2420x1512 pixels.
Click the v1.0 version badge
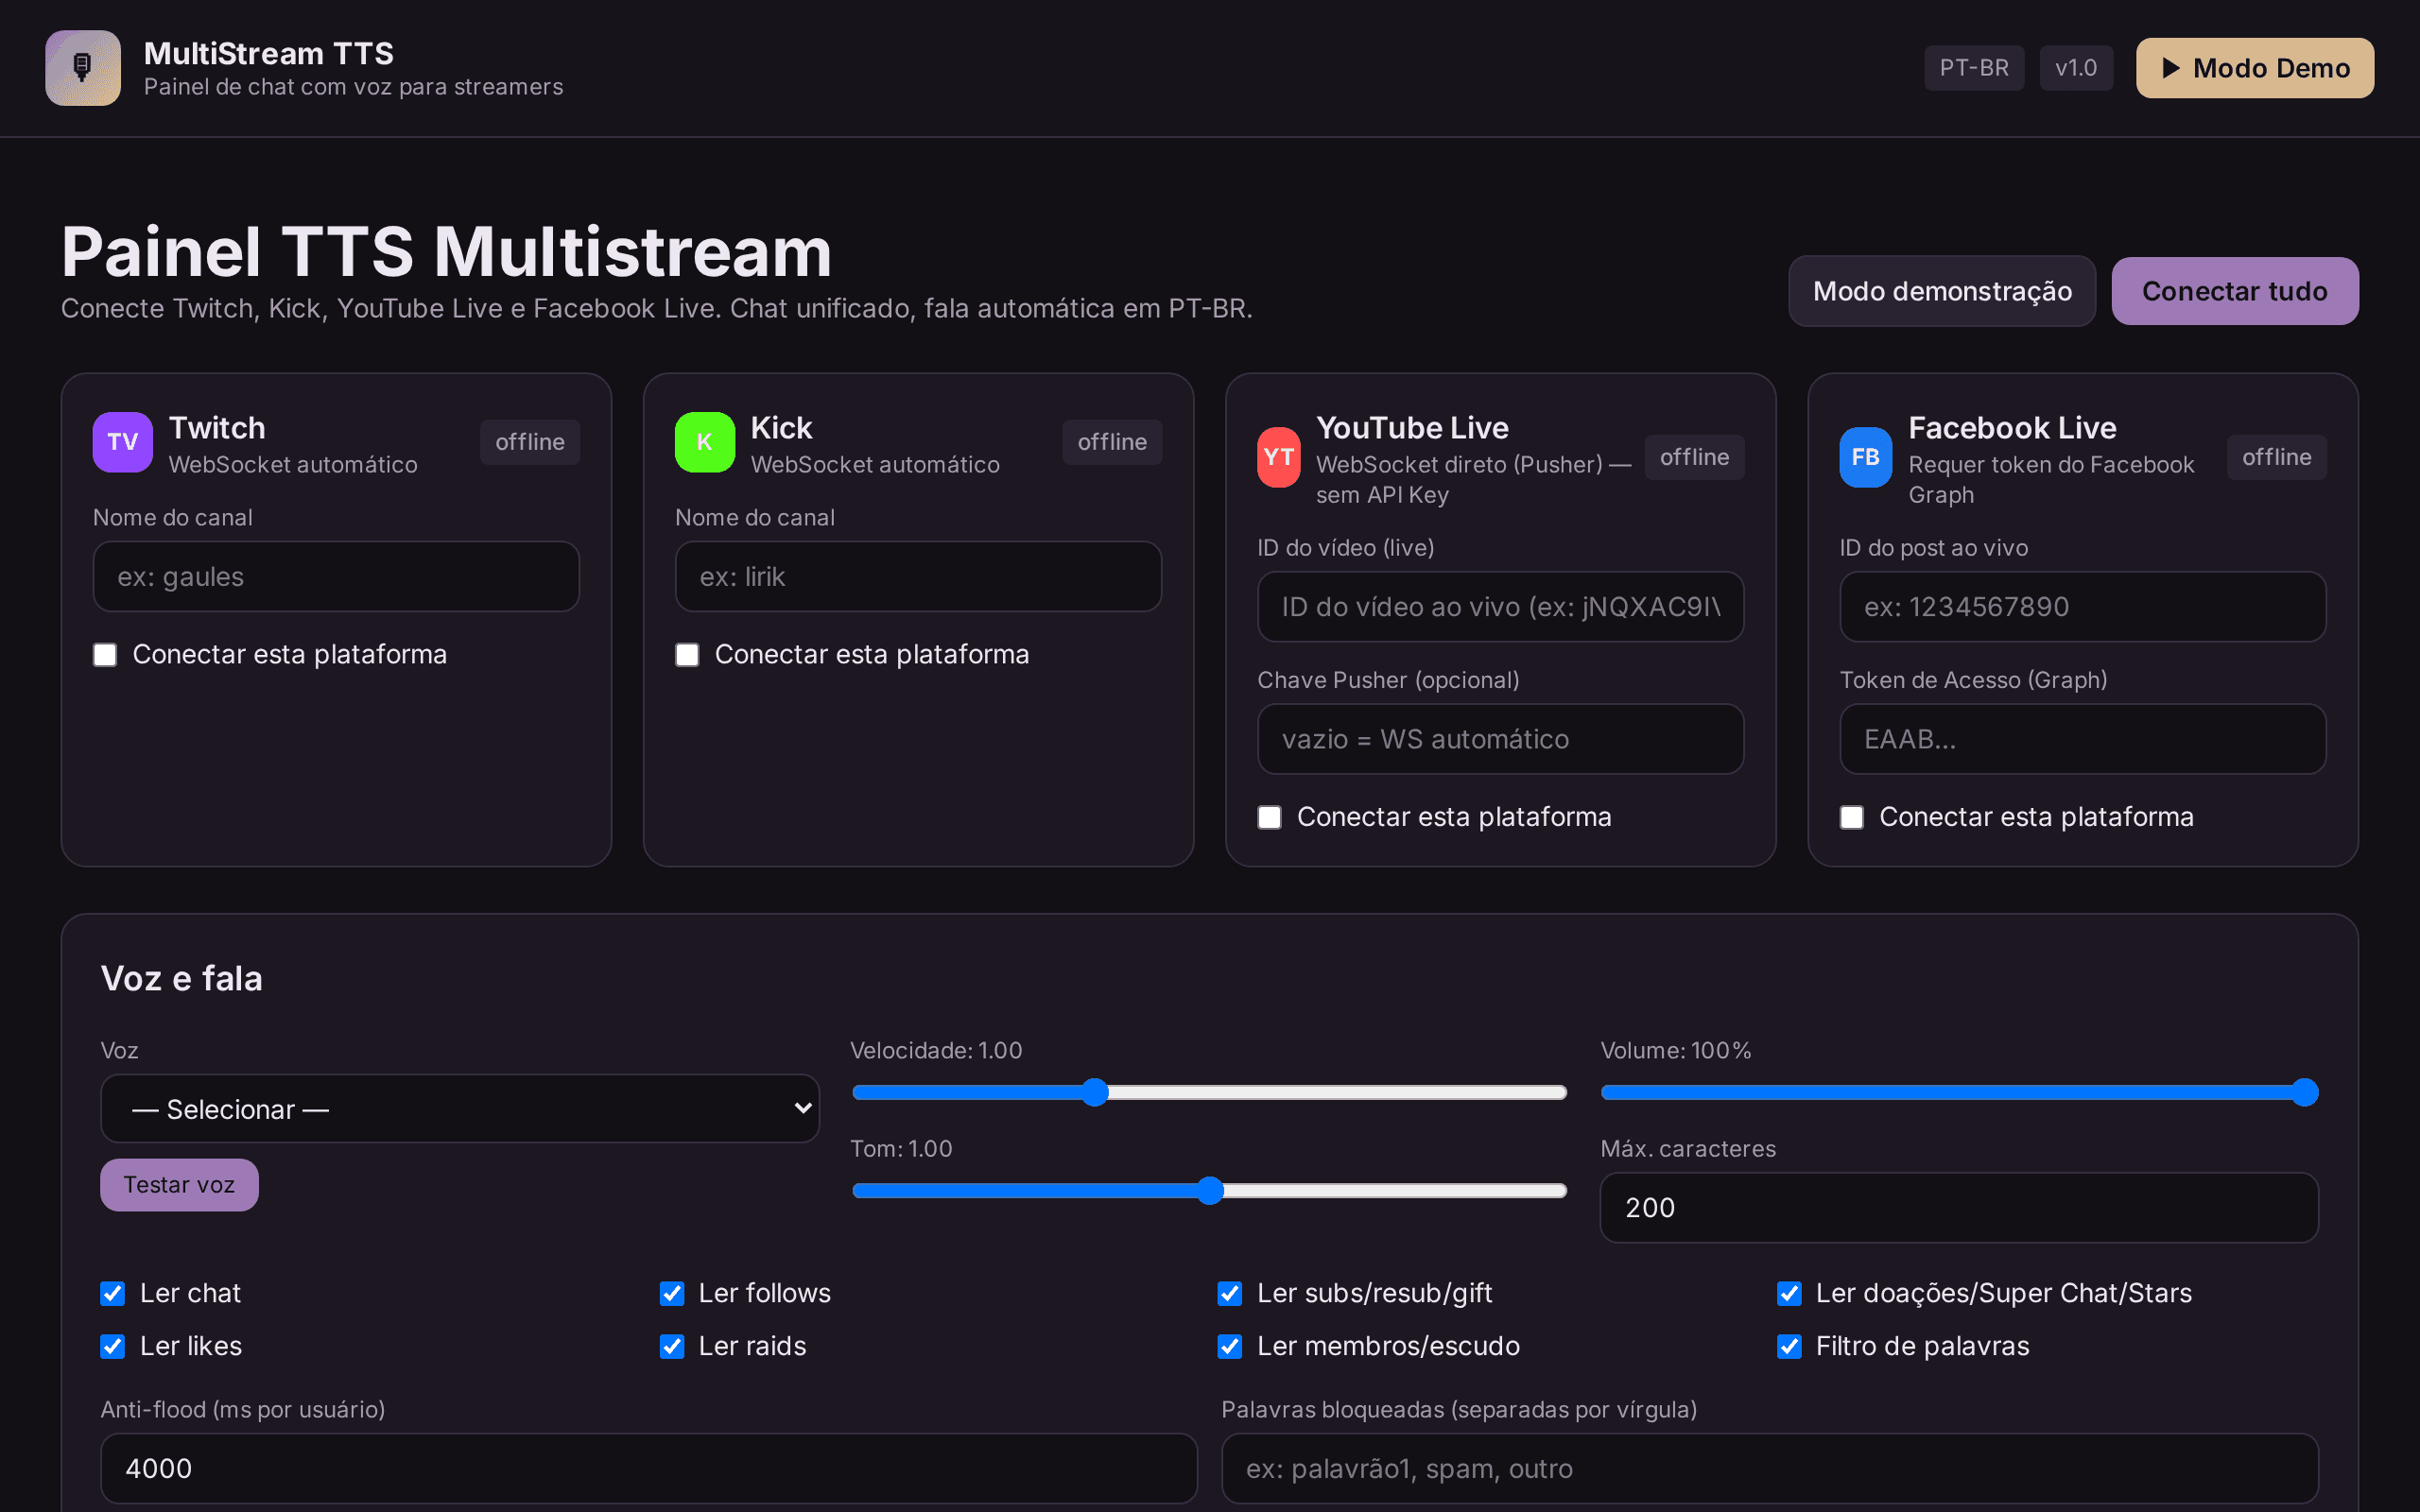click(x=2076, y=68)
